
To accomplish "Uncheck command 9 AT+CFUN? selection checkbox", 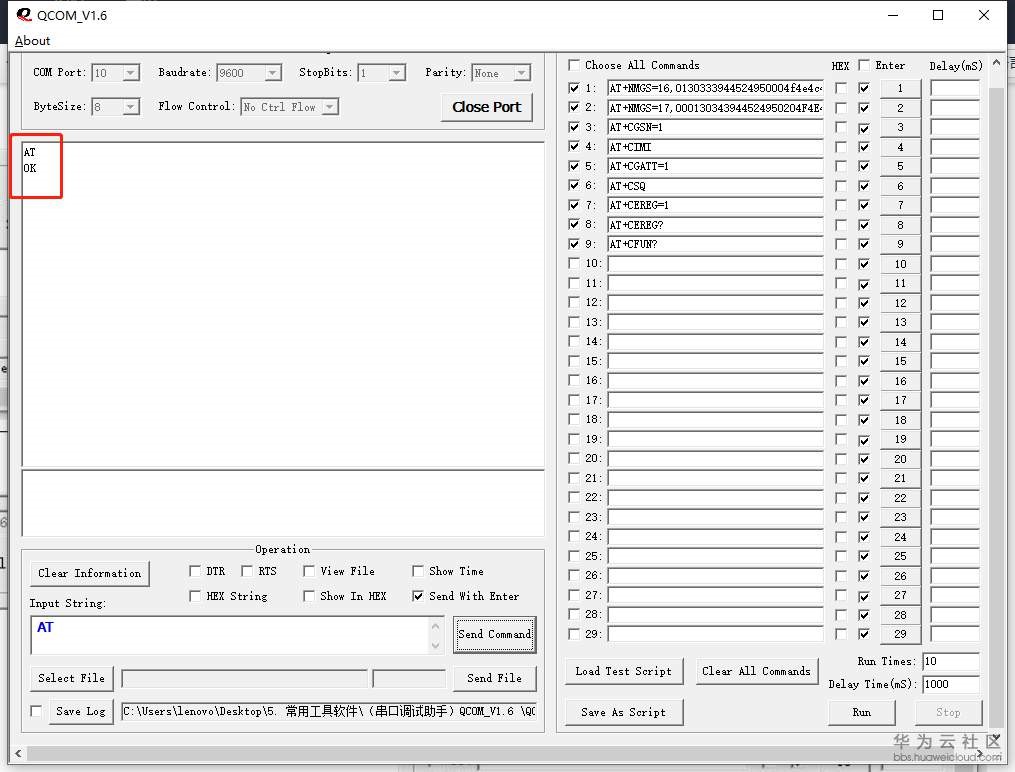I will [x=574, y=244].
